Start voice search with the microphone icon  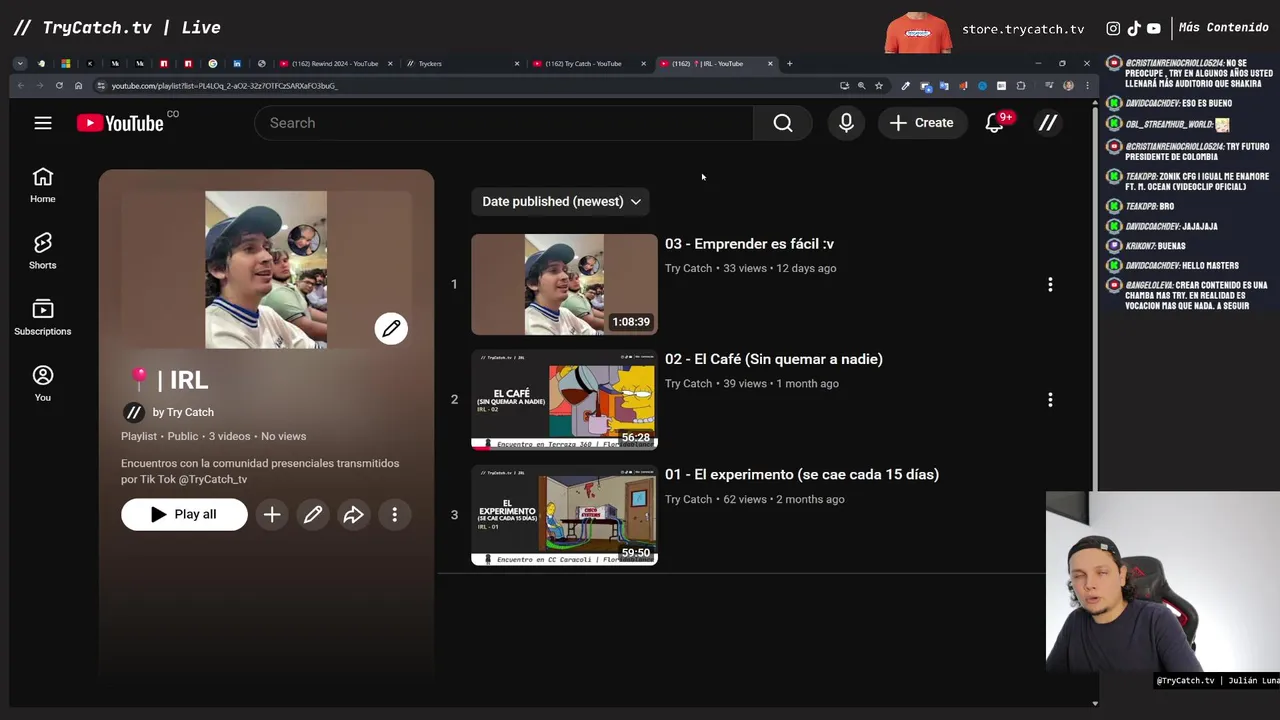(x=846, y=123)
